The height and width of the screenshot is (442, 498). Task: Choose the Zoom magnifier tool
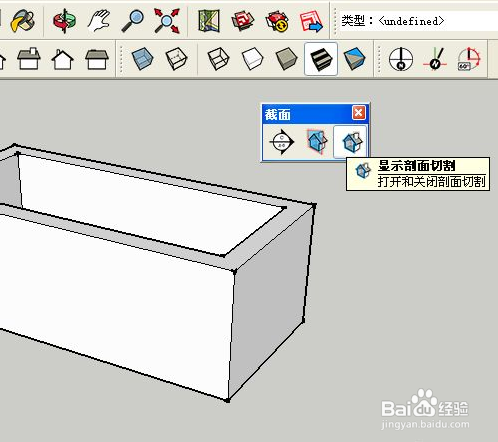pyautogui.click(x=132, y=21)
